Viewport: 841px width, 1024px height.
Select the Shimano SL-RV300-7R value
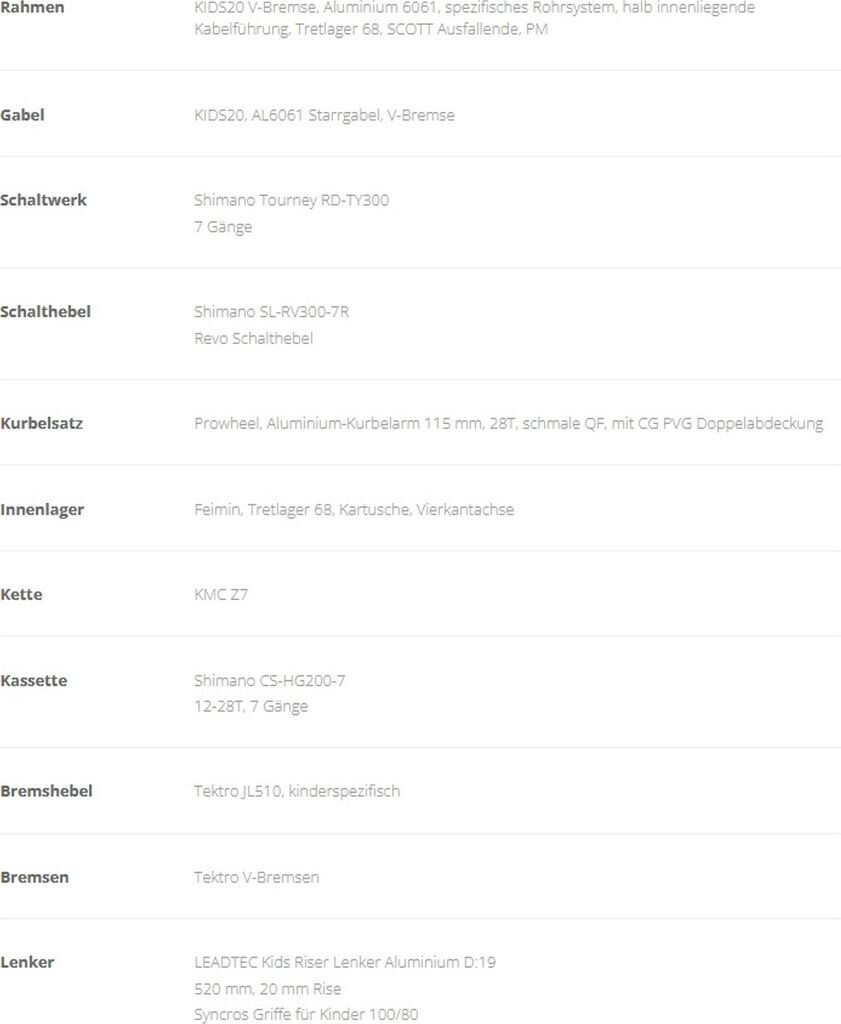(271, 312)
